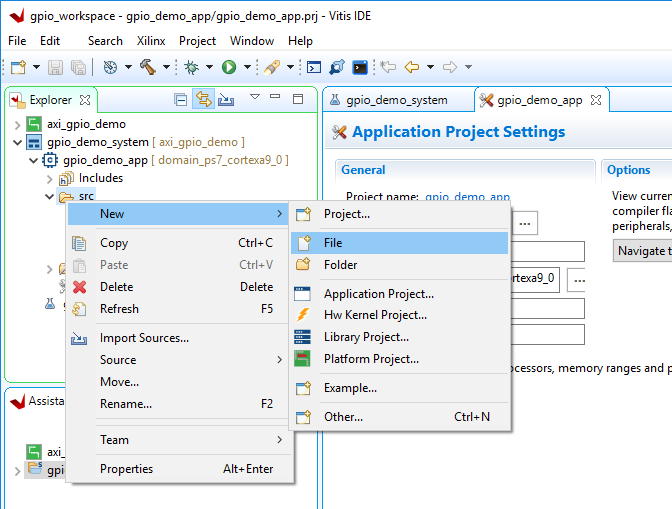Toggle Link with Editor in Explorer
Image resolution: width=672 pixels, height=509 pixels.
[x=203, y=99]
